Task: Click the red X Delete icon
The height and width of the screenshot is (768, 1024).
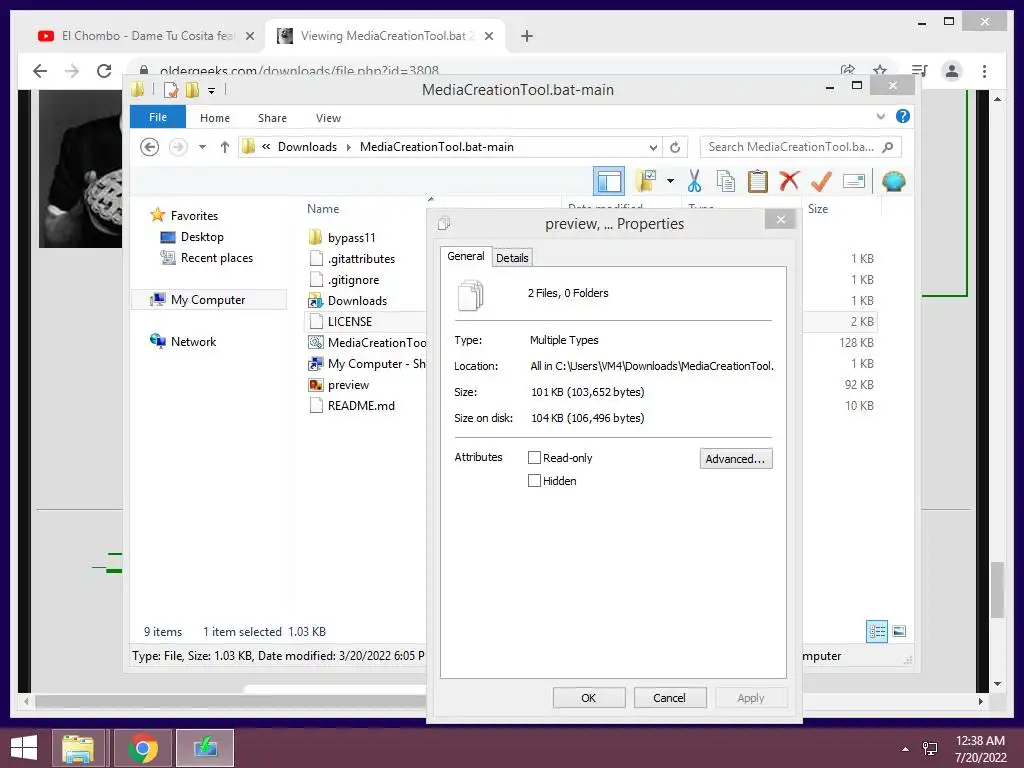Action: pyautogui.click(x=789, y=181)
